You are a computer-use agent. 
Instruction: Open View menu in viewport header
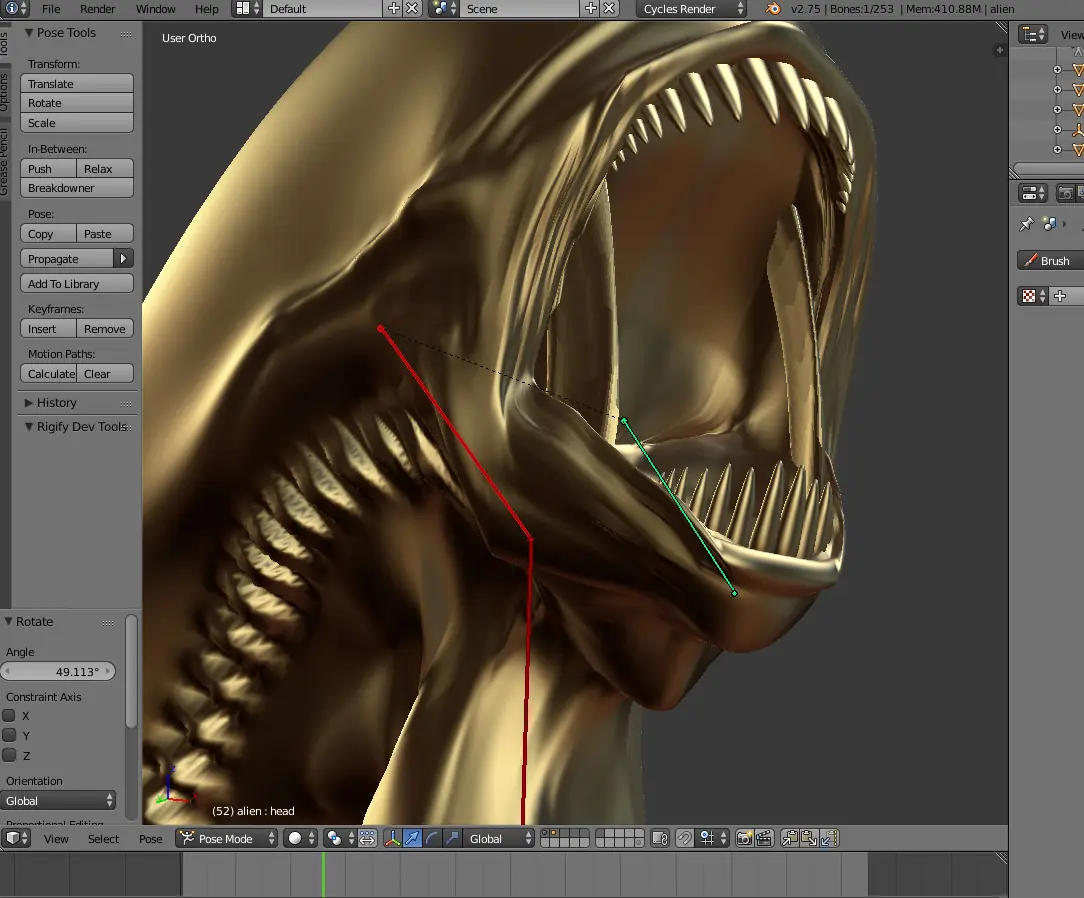pos(56,839)
